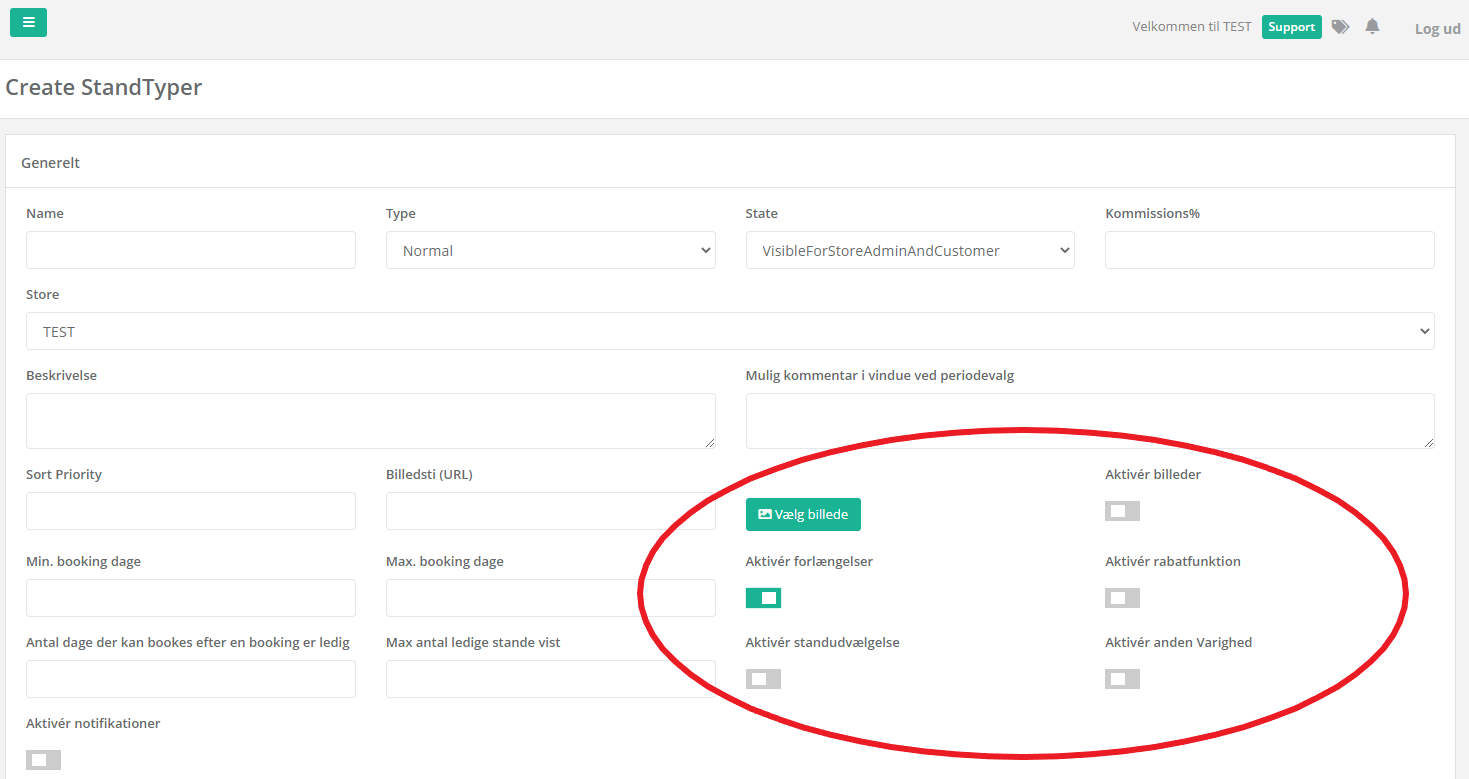Click Log ud link
The height and width of the screenshot is (779, 1469).
click(x=1437, y=29)
